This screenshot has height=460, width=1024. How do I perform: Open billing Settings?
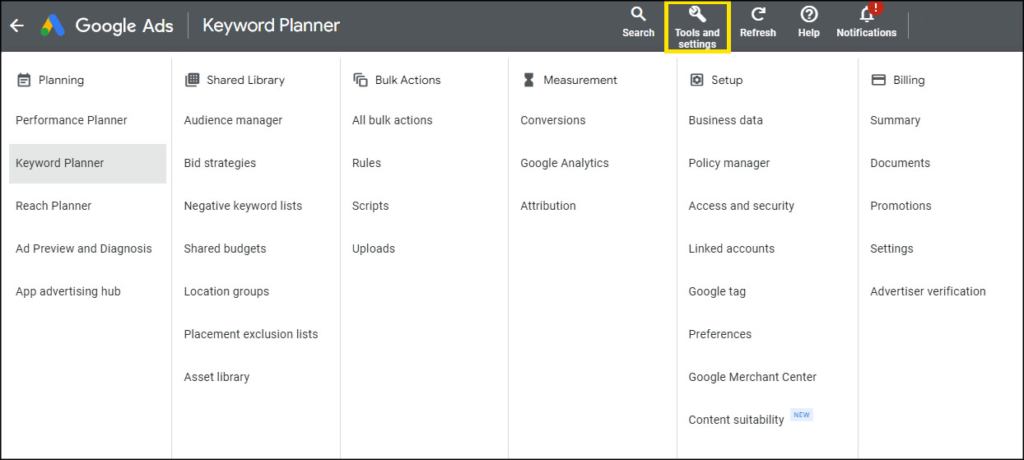pos(891,249)
